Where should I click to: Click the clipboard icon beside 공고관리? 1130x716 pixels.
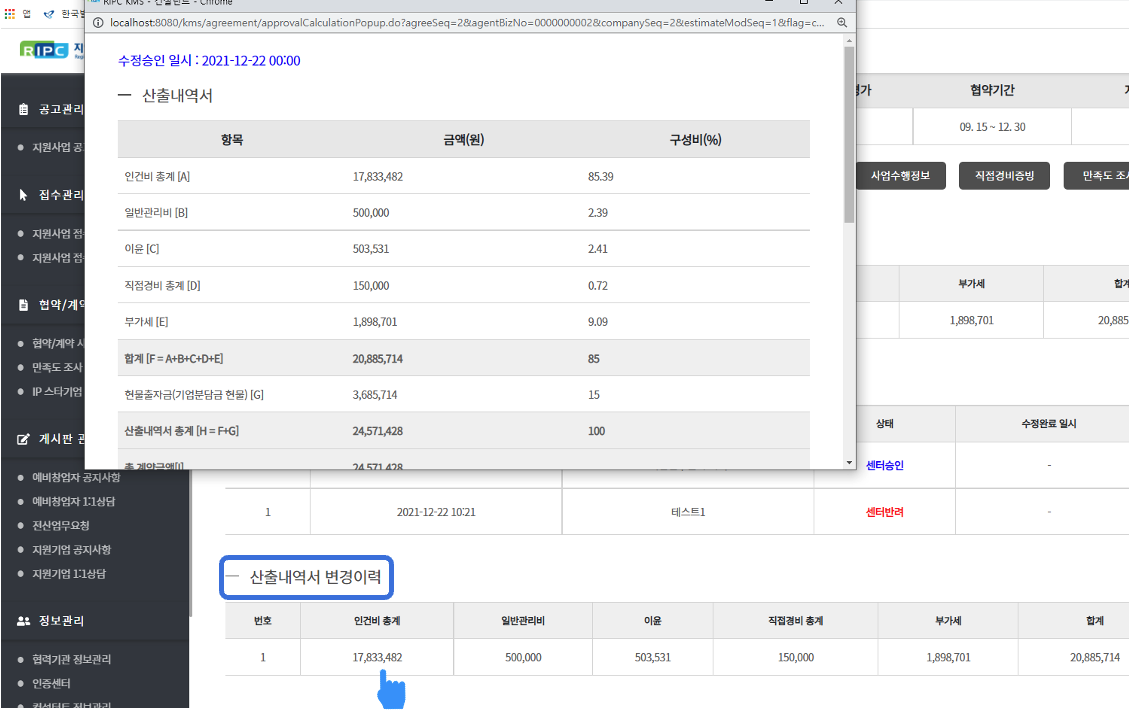click(23, 109)
